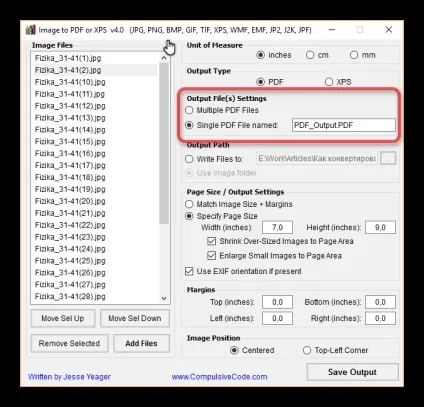
Task: Toggle Shrink Over-Sized Images checkbox
Action: 211,241
